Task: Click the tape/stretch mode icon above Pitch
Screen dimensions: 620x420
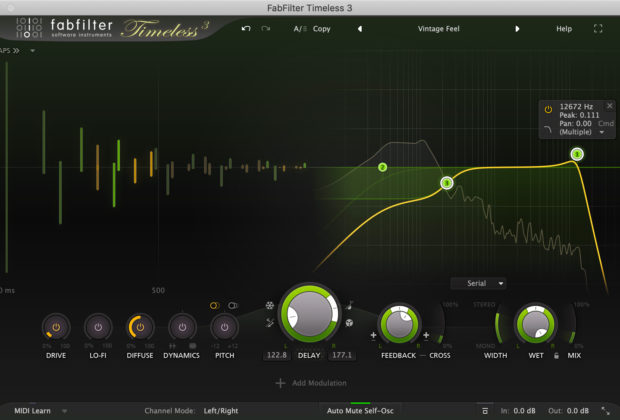Action: (x=233, y=305)
